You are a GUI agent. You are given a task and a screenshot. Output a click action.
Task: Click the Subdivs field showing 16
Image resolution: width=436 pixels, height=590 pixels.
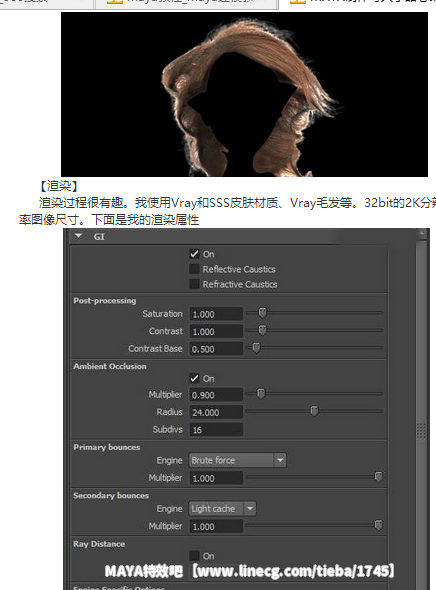[x=216, y=430]
